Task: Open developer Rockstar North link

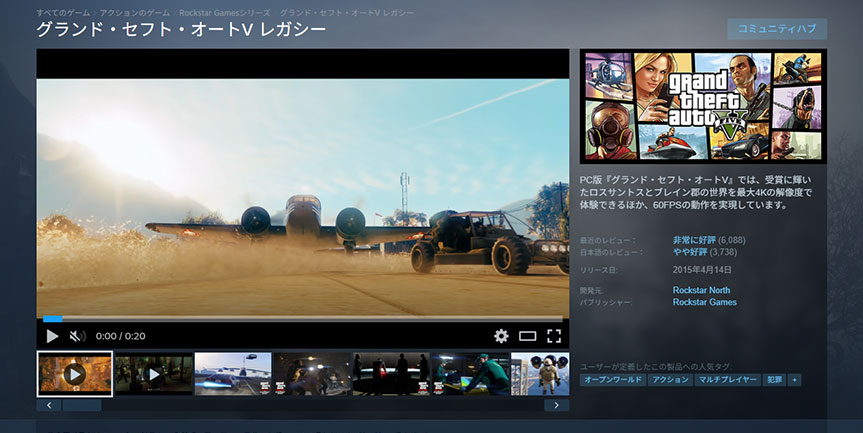Action: (701, 290)
